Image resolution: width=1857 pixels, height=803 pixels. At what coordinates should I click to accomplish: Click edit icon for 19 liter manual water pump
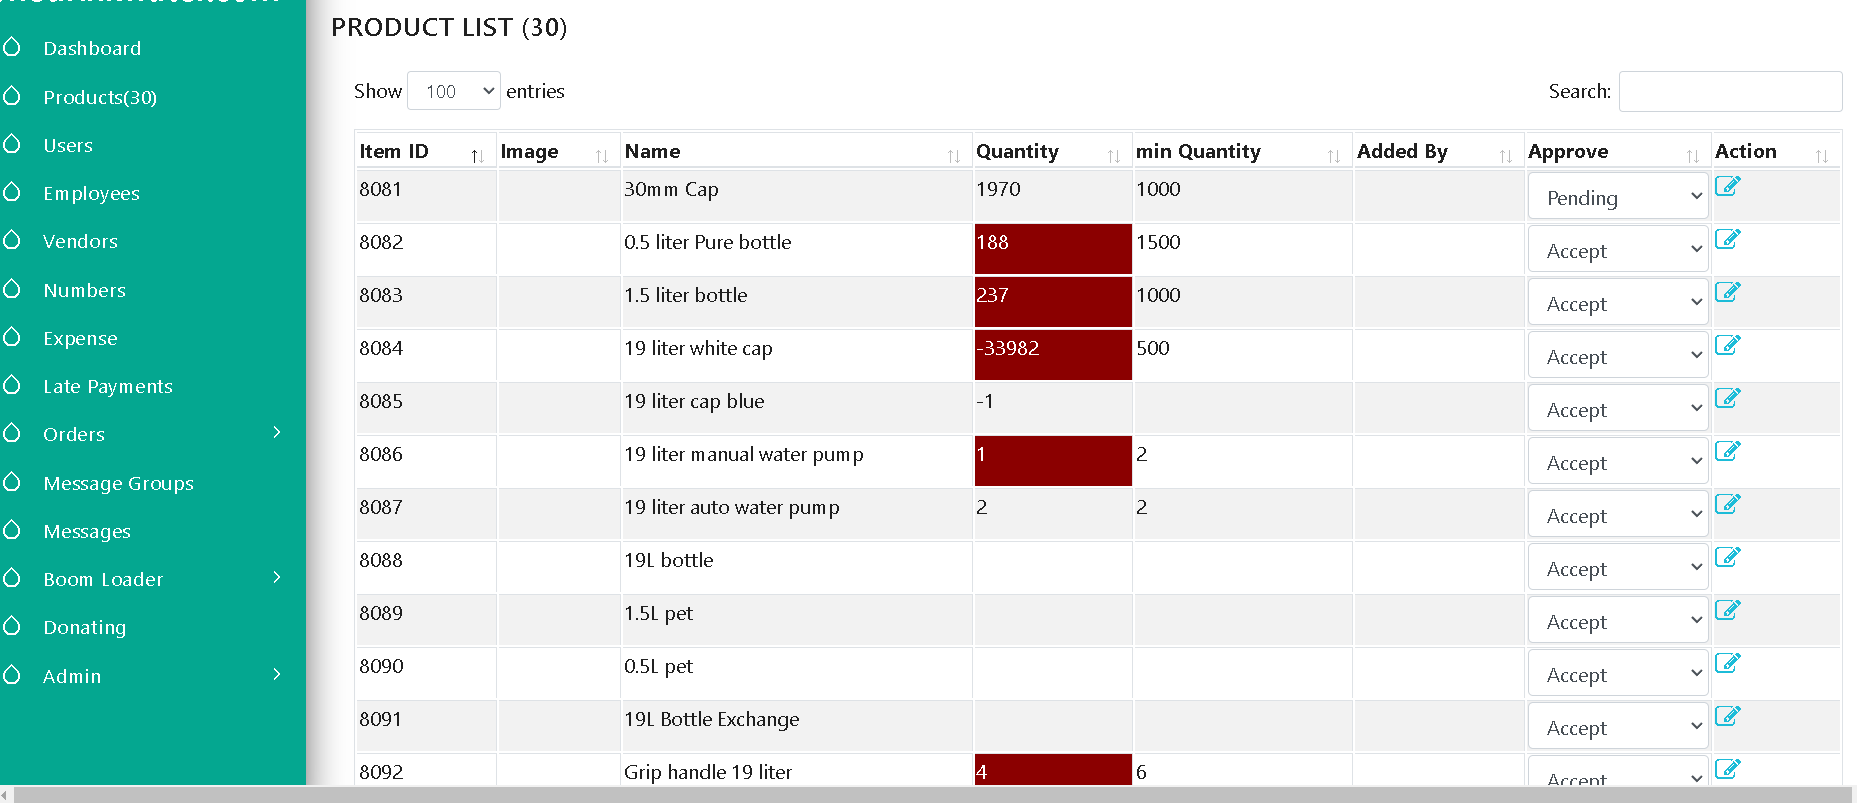point(1727,451)
